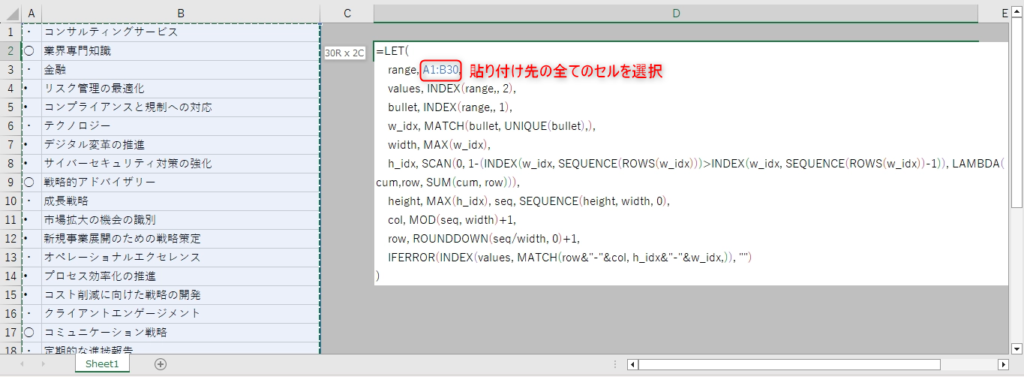Click formula line starting with w_idx, MATCH
Image resolution: width=1024 pixels, height=377 pixels.
coord(492,126)
